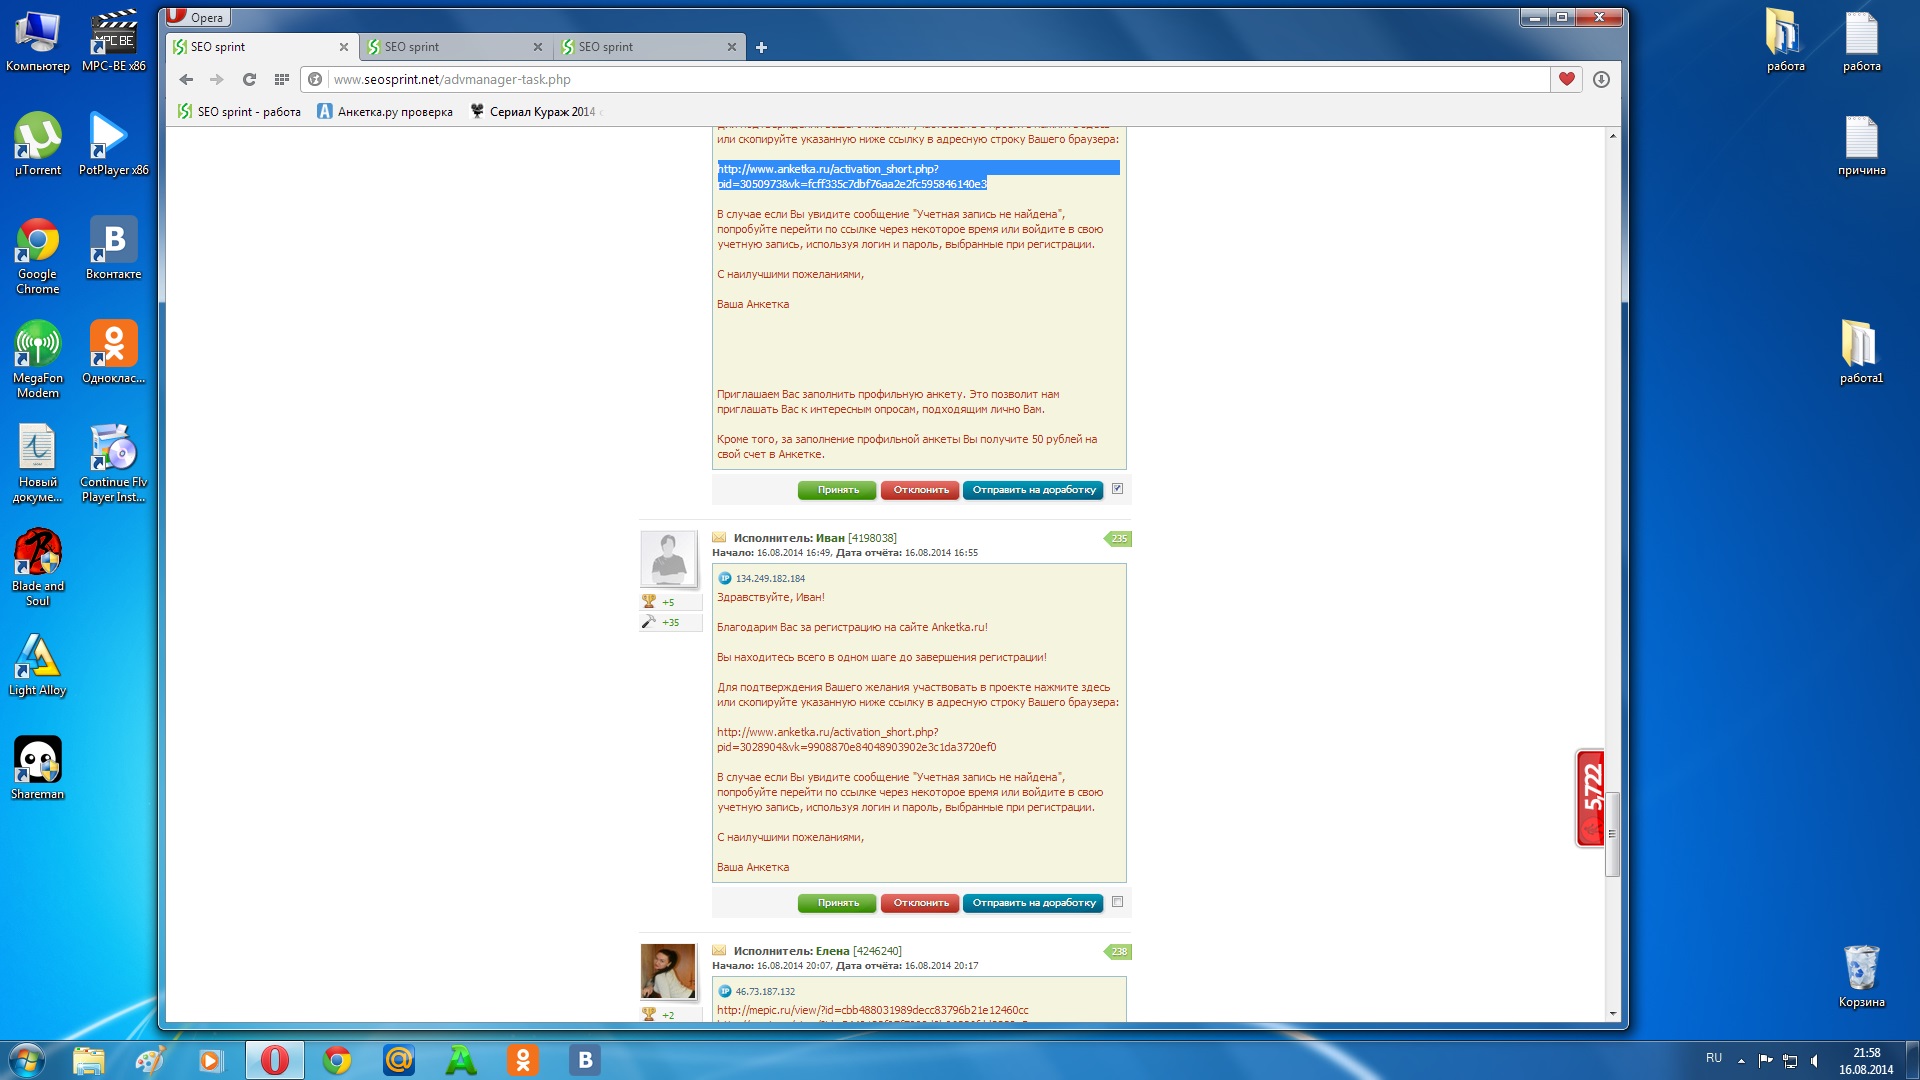Image resolution: width=1920 pixels, height=1080 pixels.
Task: Click envelope icon beside Исполнитель Иван
Action: coord(719,538)
